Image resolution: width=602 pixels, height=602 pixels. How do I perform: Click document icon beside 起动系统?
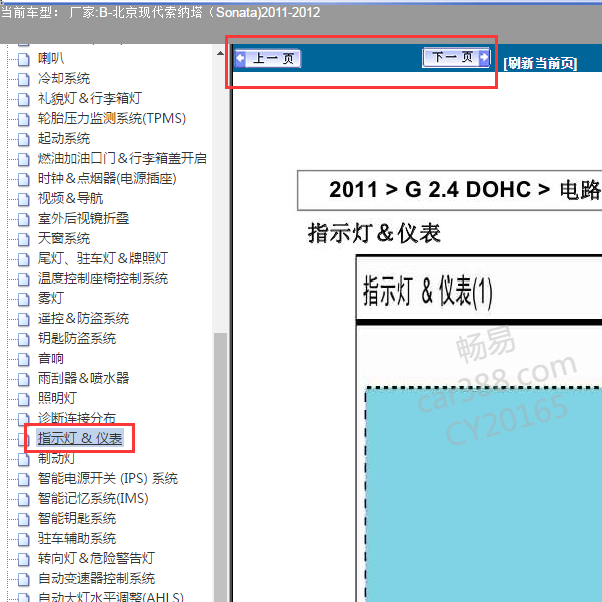pyautogui.click(x=24, y=139)
